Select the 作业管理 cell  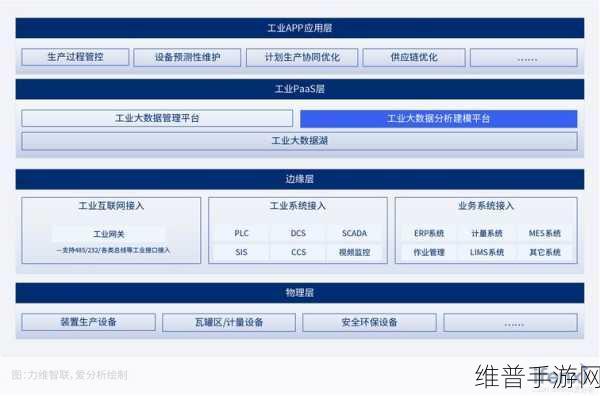coord(429,253)
